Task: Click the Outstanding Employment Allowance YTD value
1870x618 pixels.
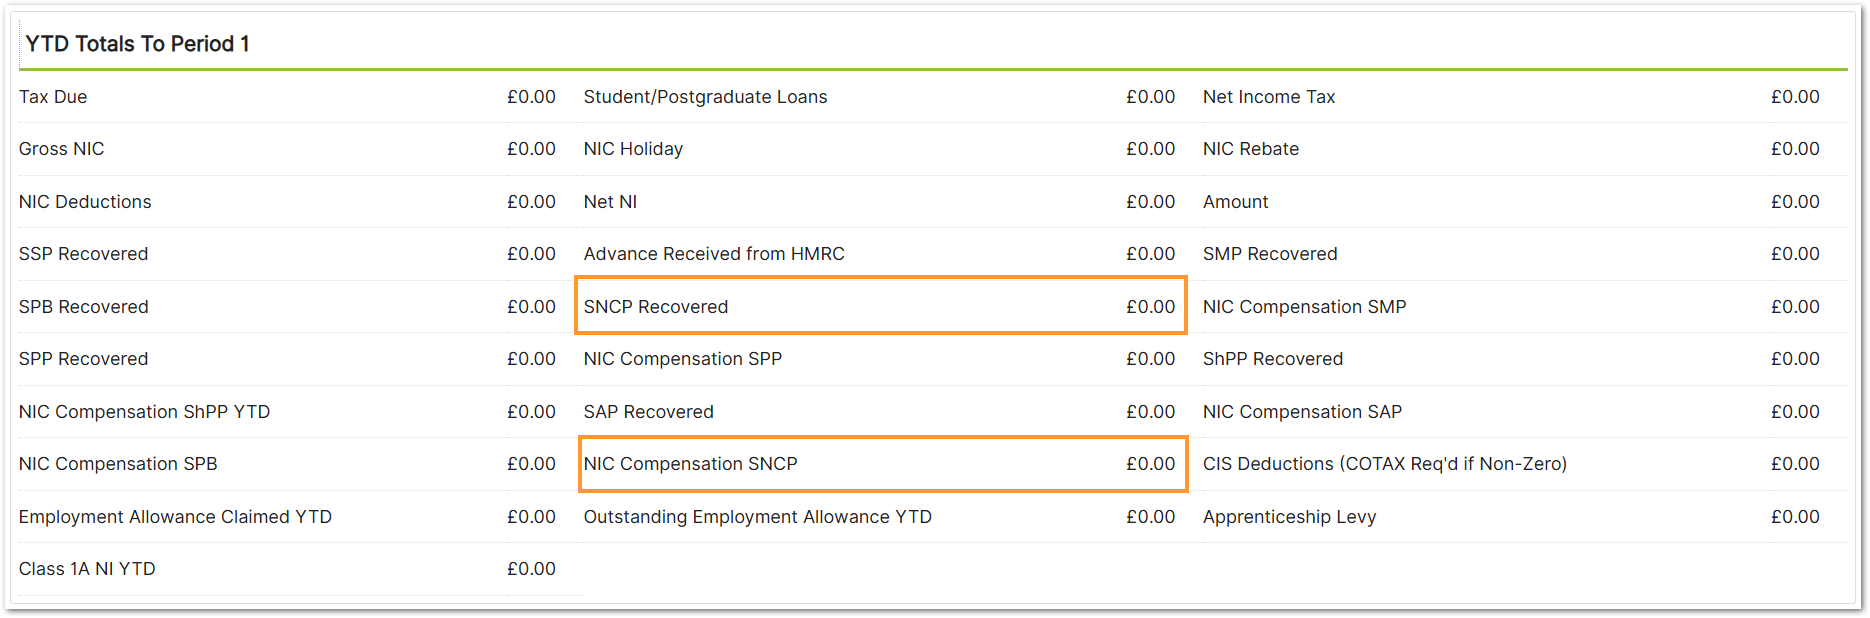Action: (x=1150, y=517)
